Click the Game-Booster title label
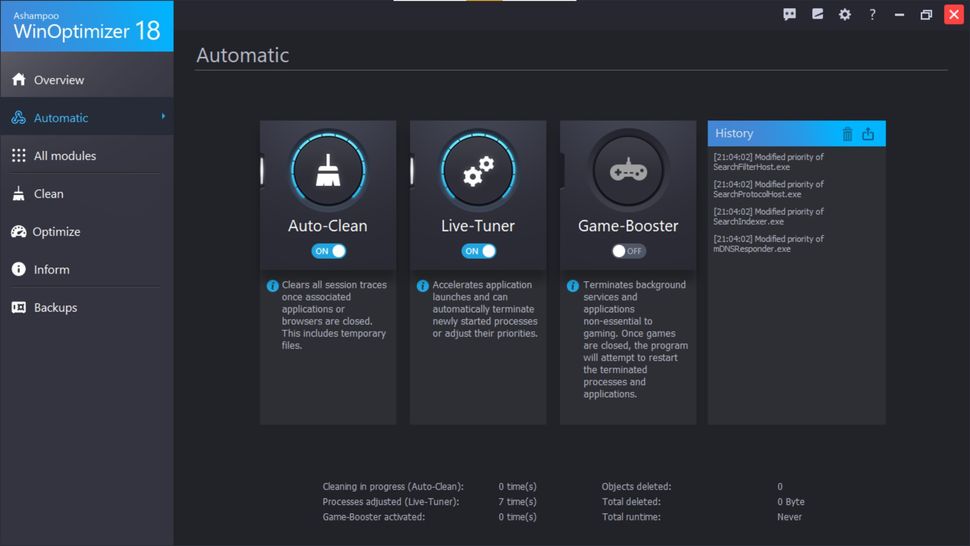 628,226
